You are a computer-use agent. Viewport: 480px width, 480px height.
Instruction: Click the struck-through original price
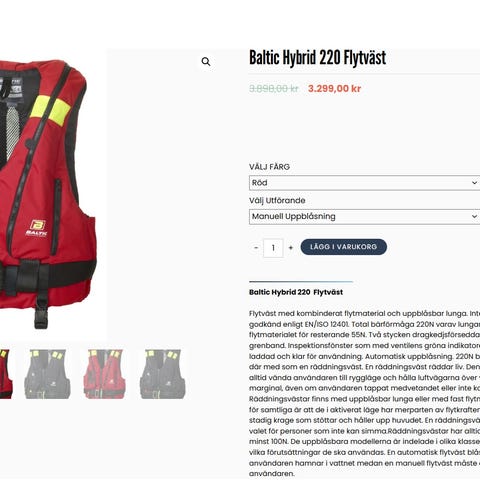point(274,89)
